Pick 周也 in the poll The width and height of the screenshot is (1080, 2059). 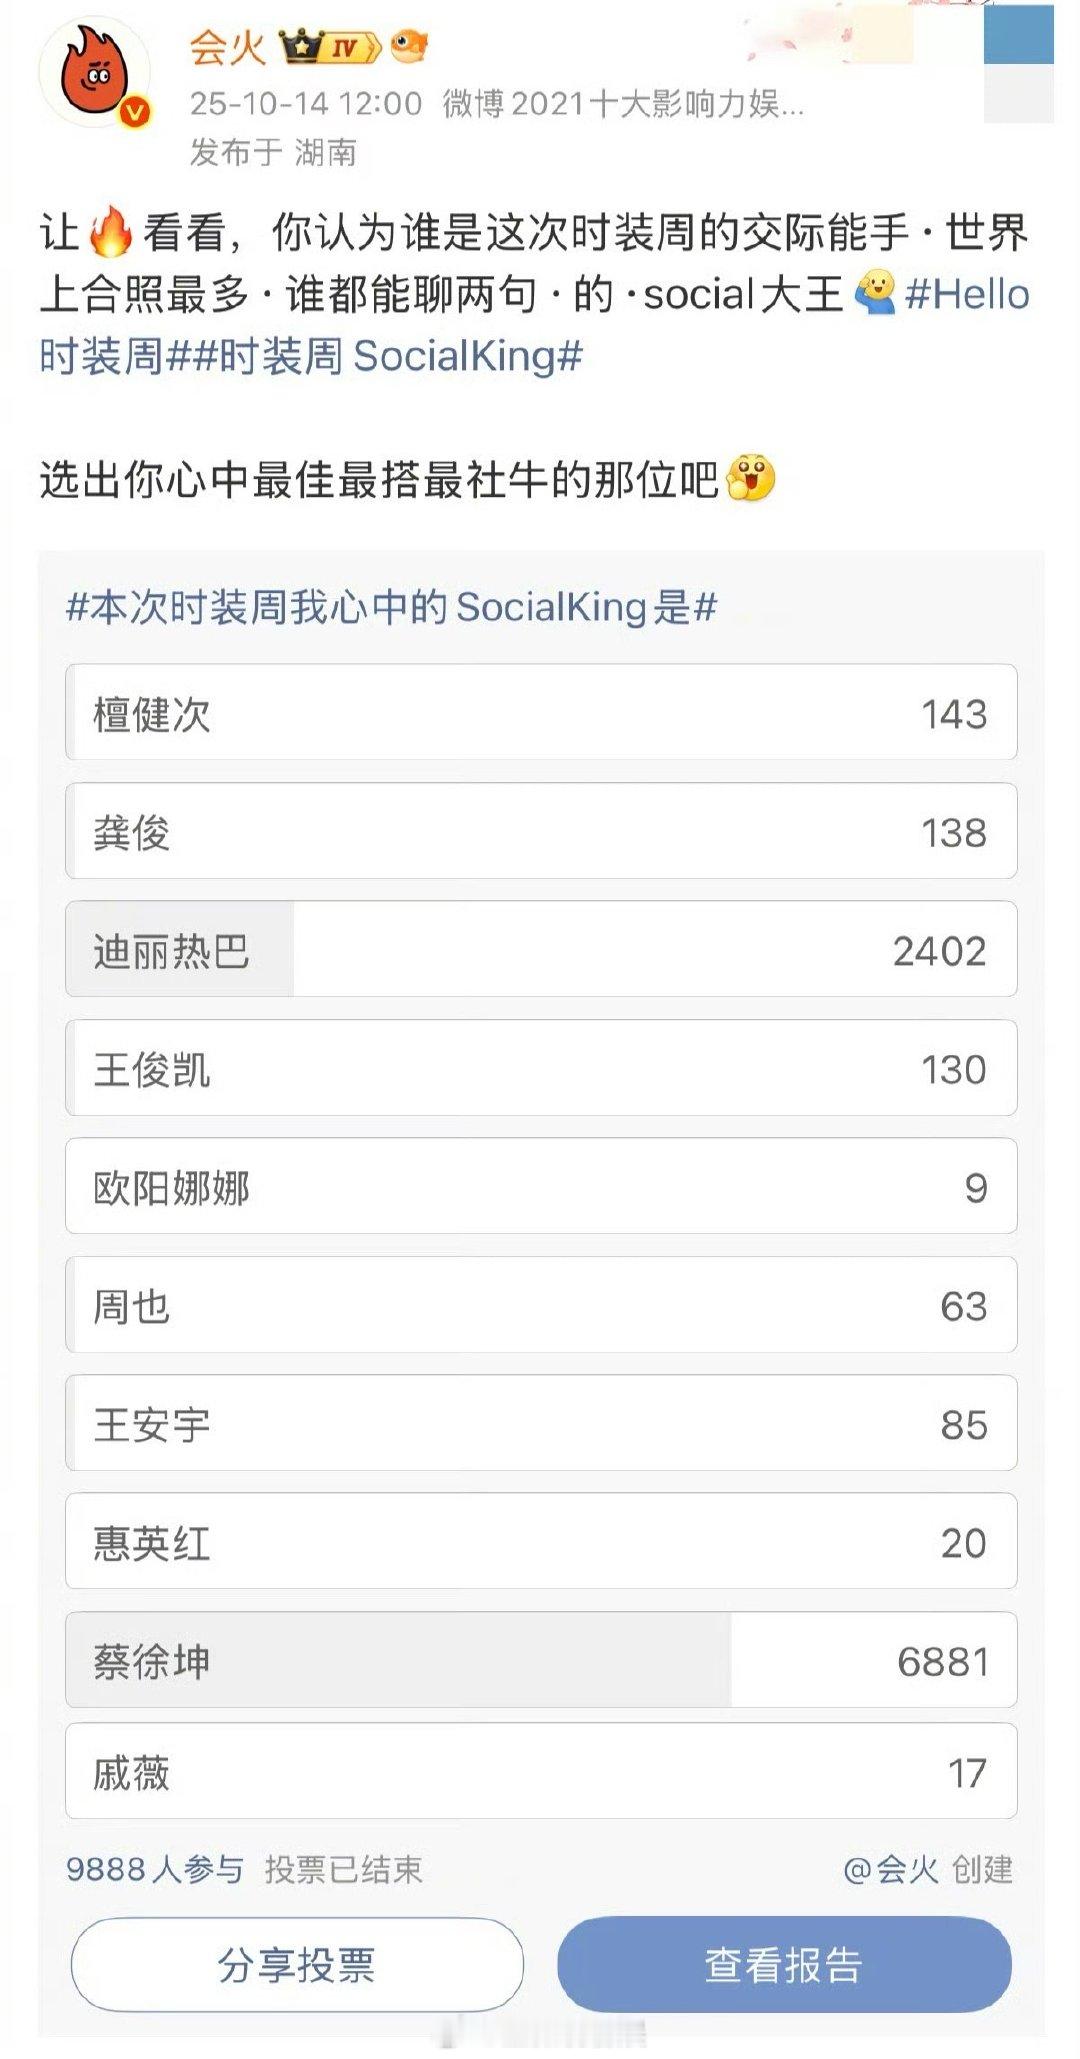click(541, 1305)
